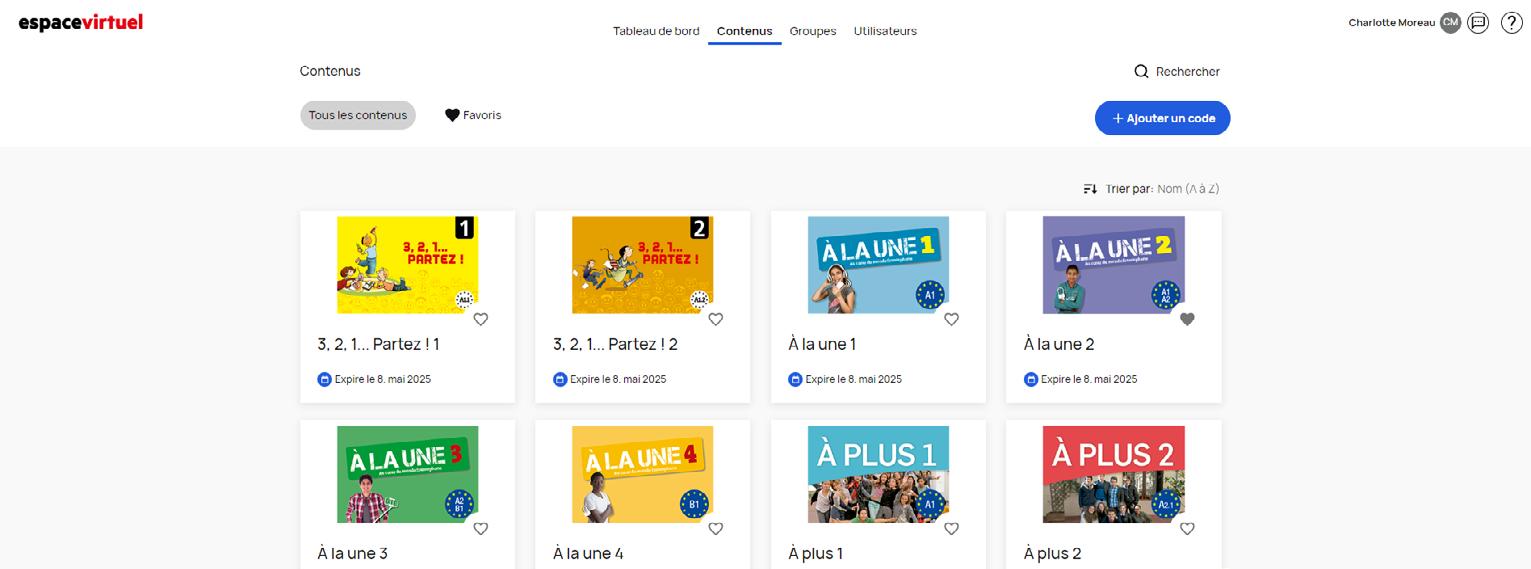The height and width of the screenshot is (569, 1531).
Task: Click the sort order icon
Action: 1090,189
